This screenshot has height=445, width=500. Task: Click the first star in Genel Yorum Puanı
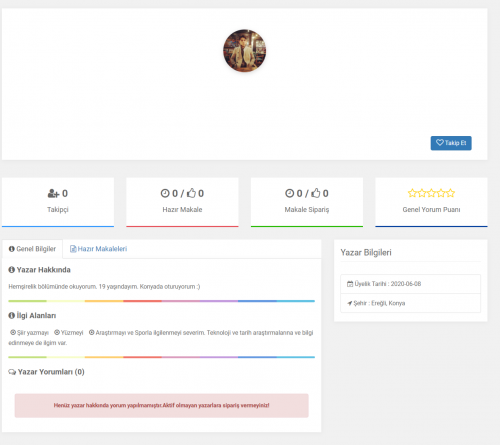tap(412, 193)
